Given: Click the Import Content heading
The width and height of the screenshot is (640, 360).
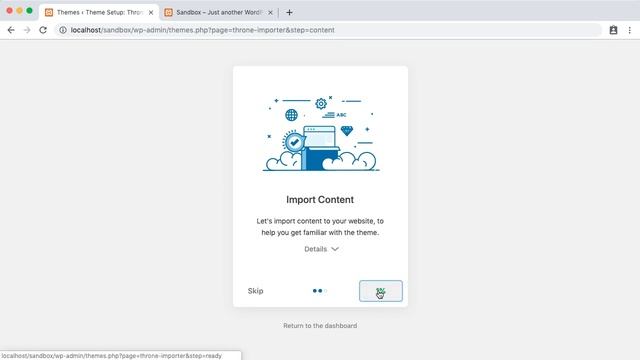Looking at the screenshot, I should 320,200.
